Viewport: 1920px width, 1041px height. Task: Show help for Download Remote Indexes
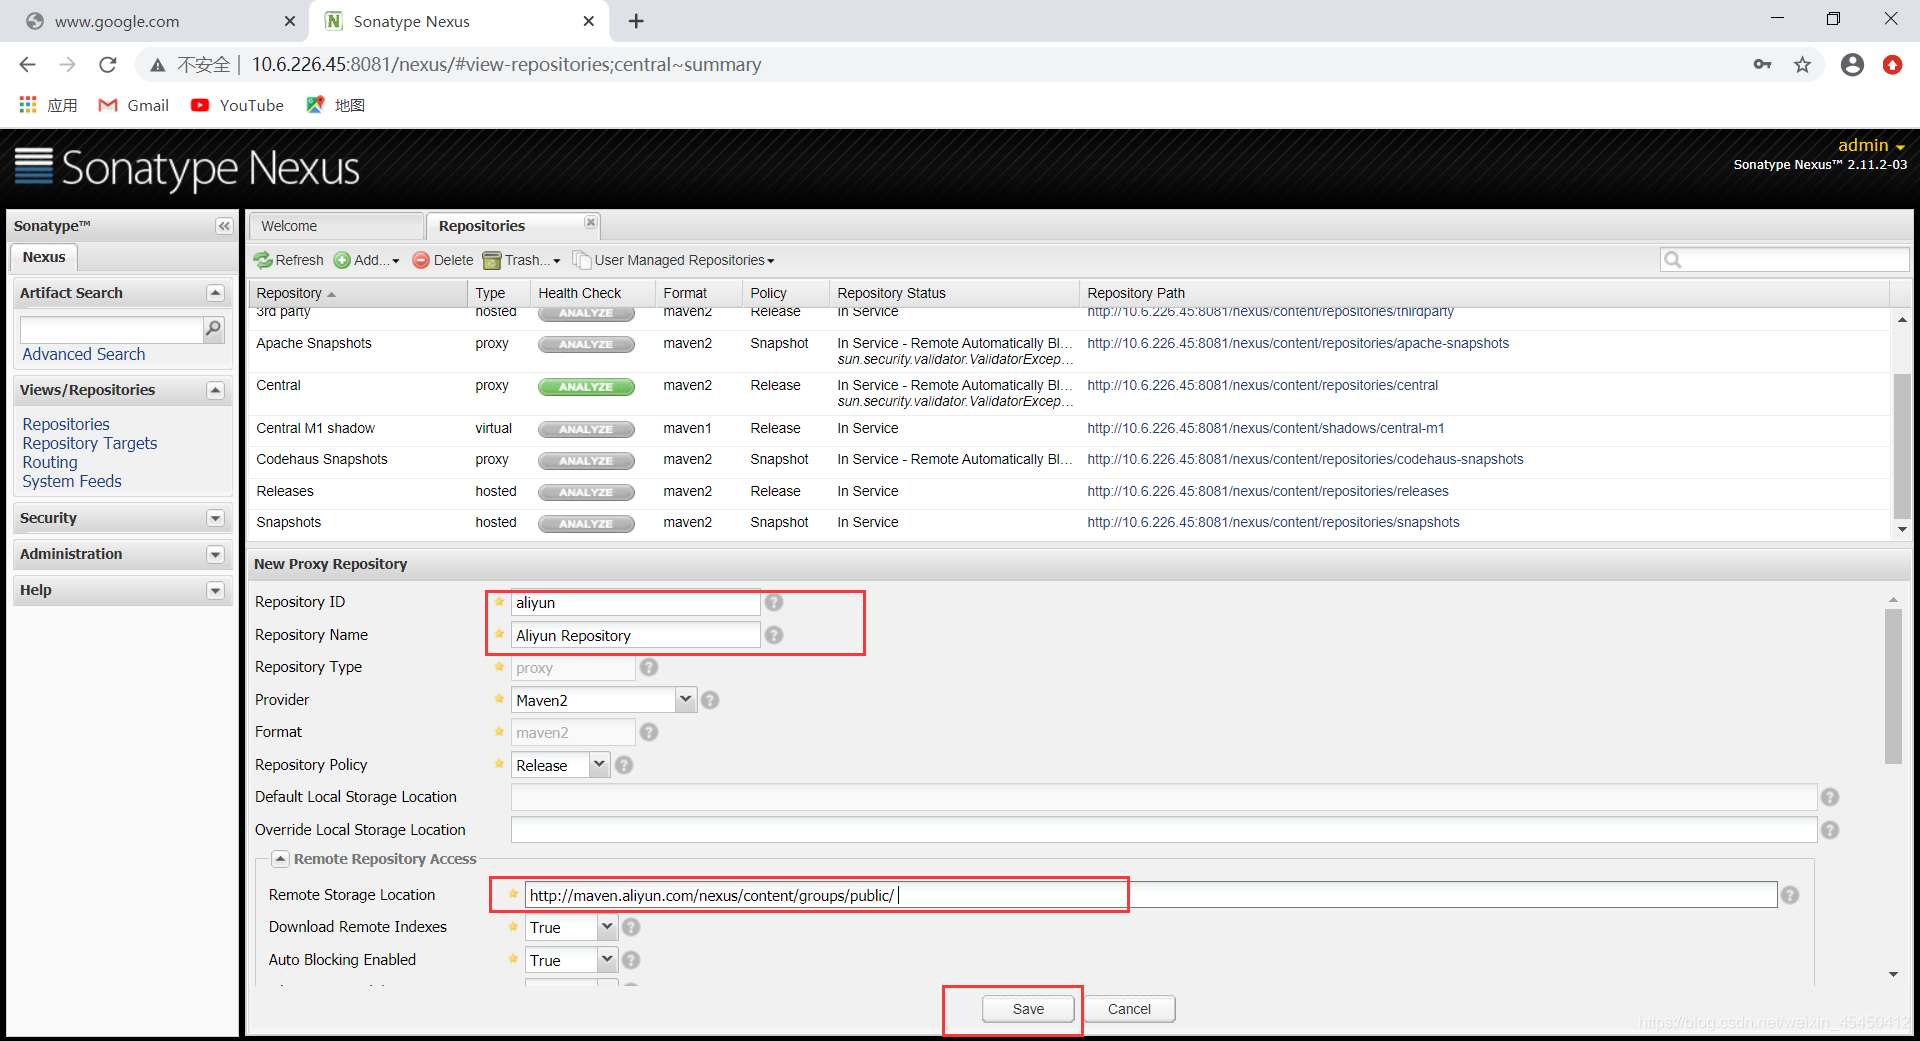pos(631,927)
